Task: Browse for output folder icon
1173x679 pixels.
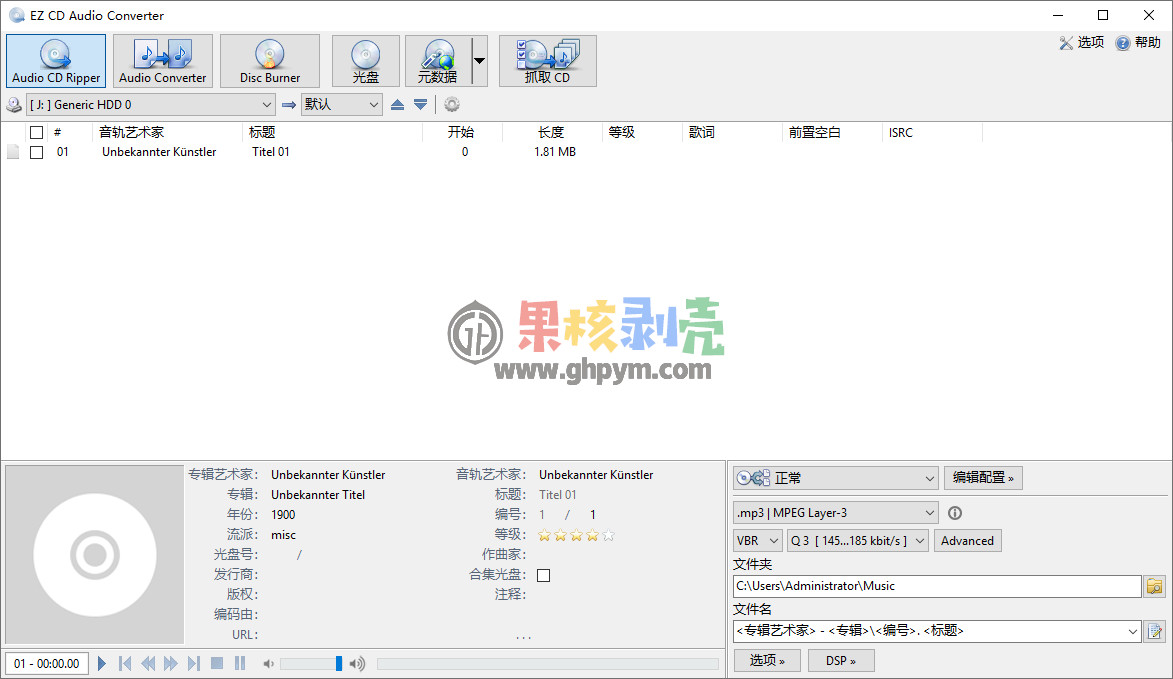Action: tap(1155, 586)
